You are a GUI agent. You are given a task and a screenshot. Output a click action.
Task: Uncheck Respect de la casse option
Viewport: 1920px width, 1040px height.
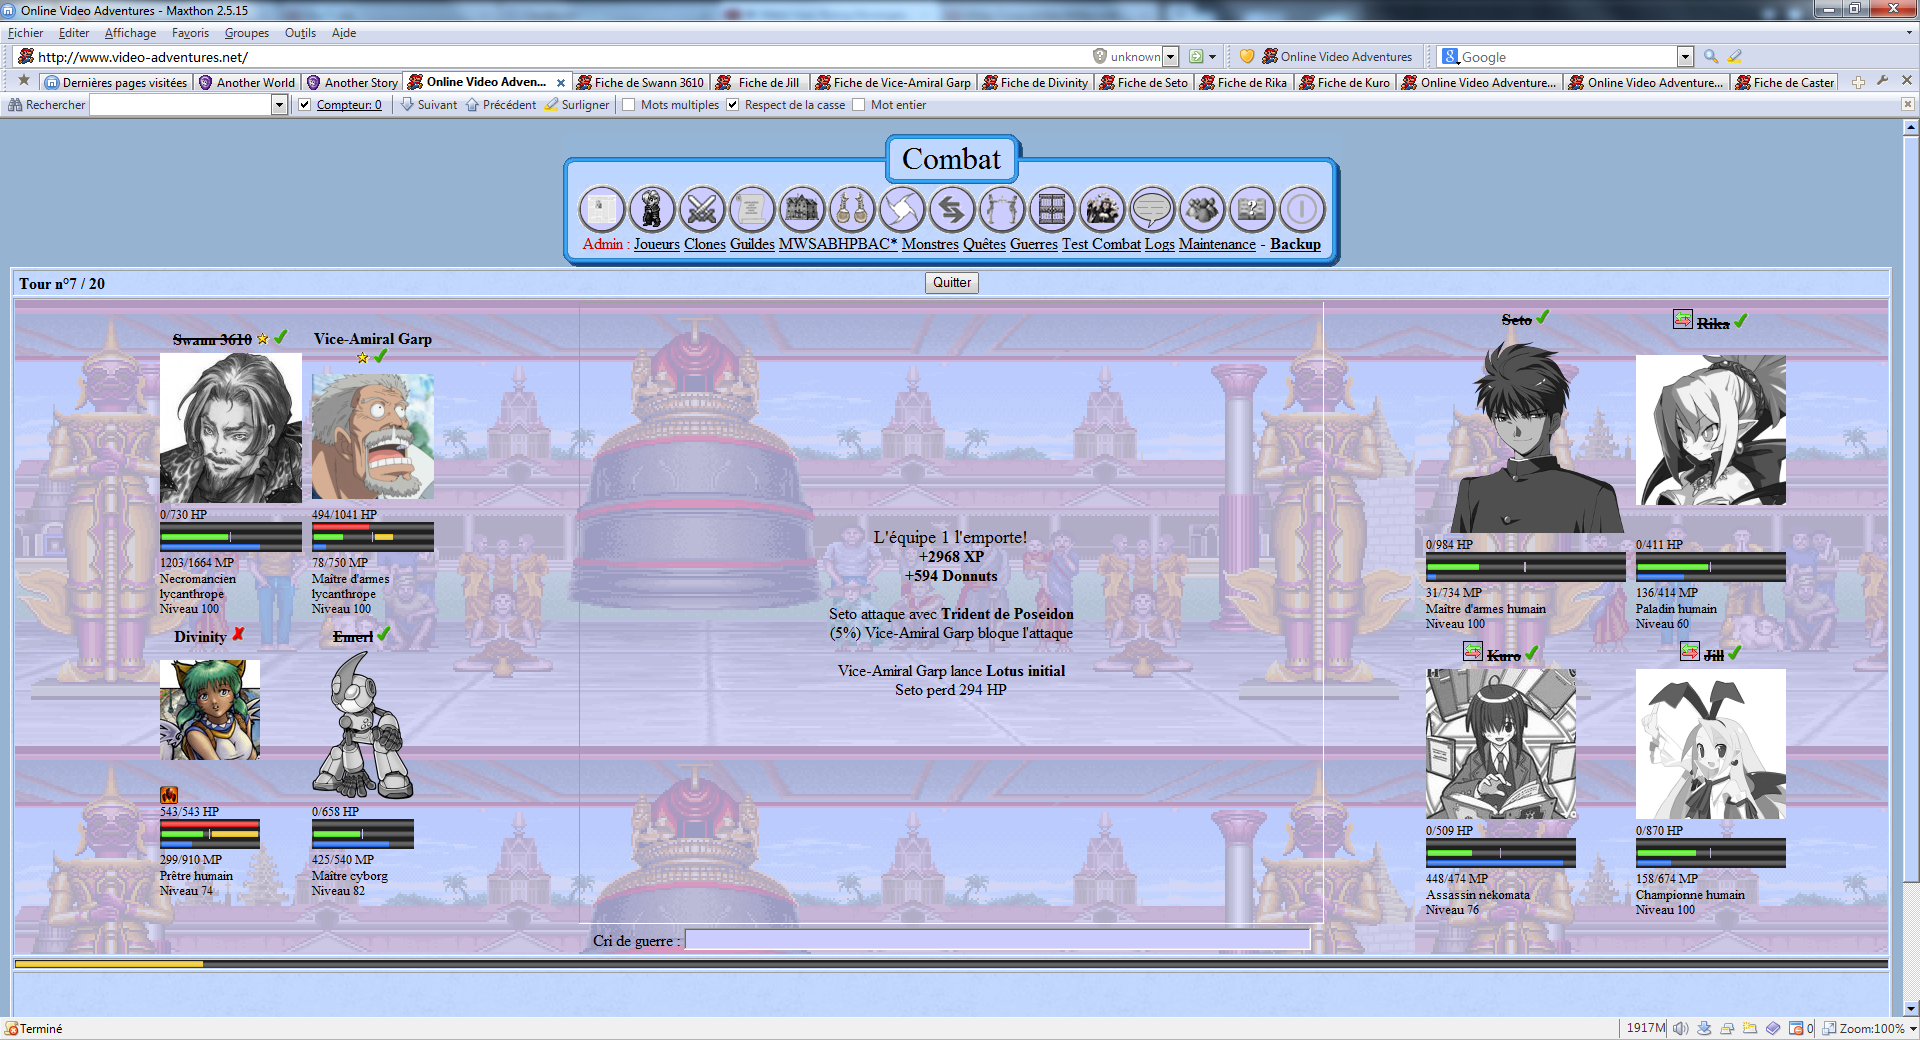point(733,105)
